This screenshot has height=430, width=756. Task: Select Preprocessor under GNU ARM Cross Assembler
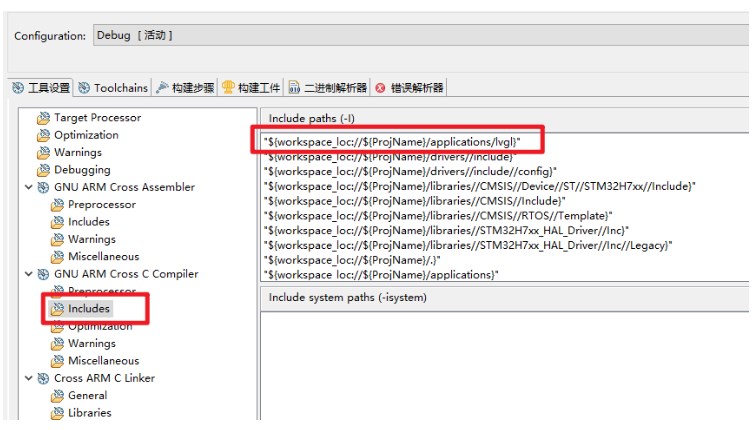pyautogui.click(x=102, y=204)
